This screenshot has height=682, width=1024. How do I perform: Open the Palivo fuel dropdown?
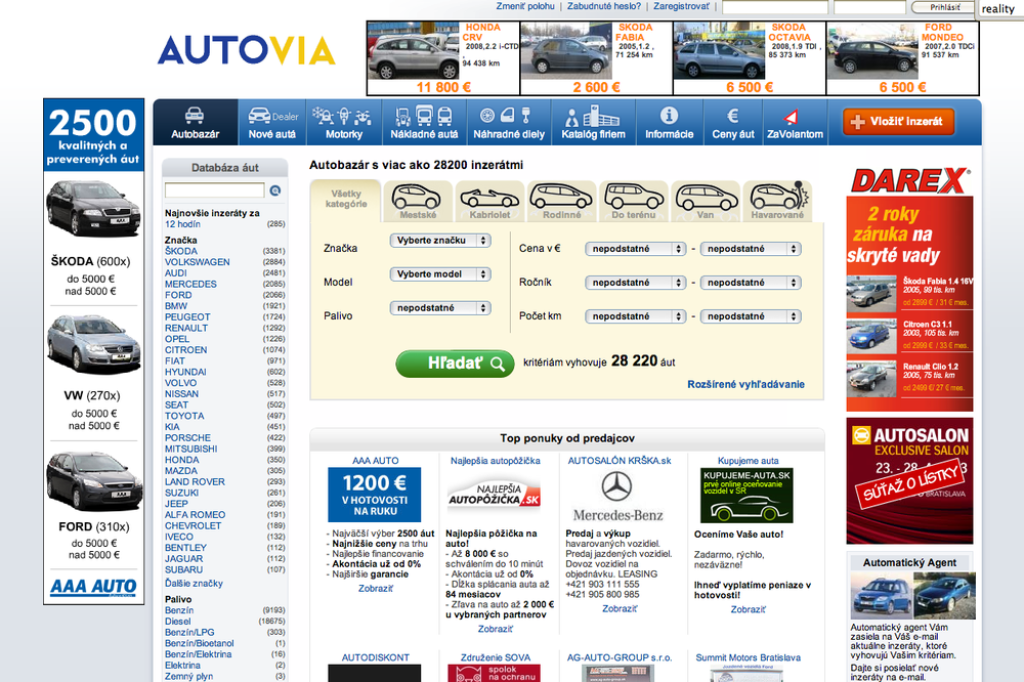click(x=440, y=308)
